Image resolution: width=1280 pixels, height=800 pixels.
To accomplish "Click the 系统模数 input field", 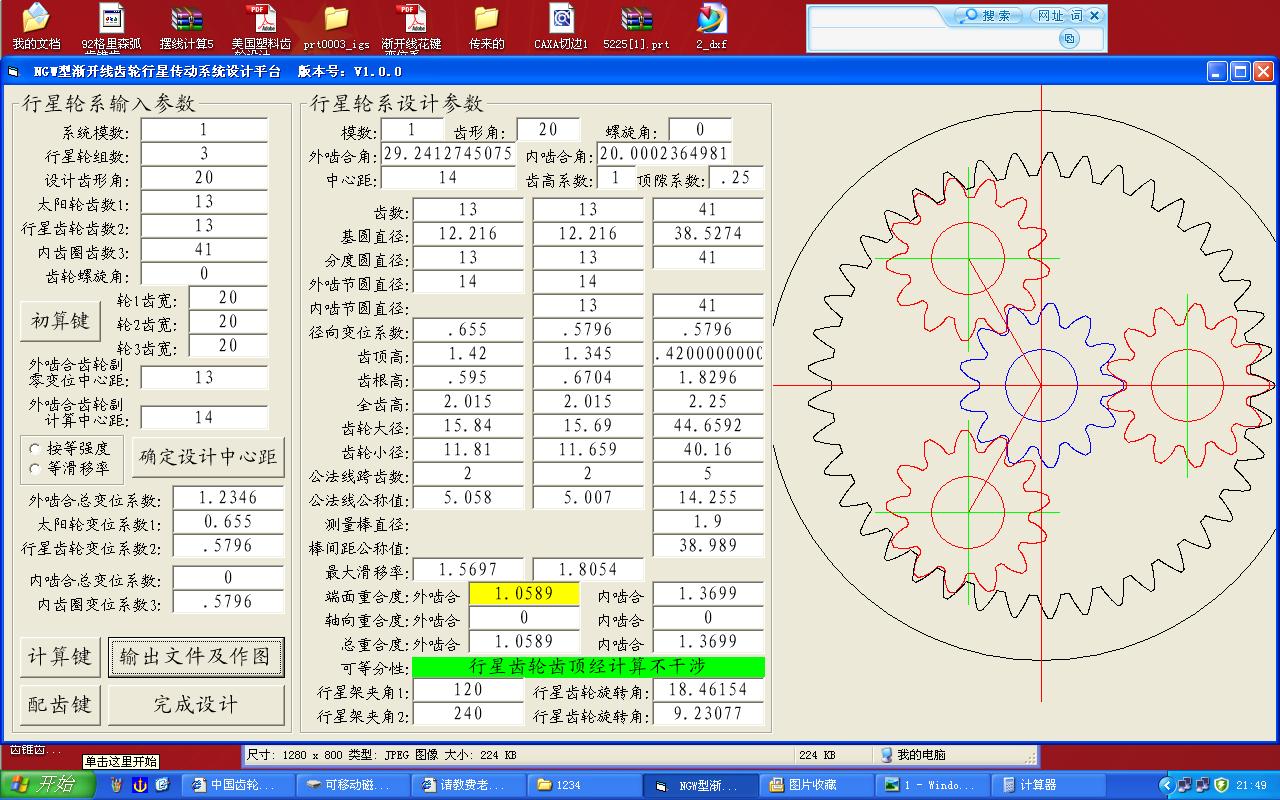I will (x=204, y=130).
